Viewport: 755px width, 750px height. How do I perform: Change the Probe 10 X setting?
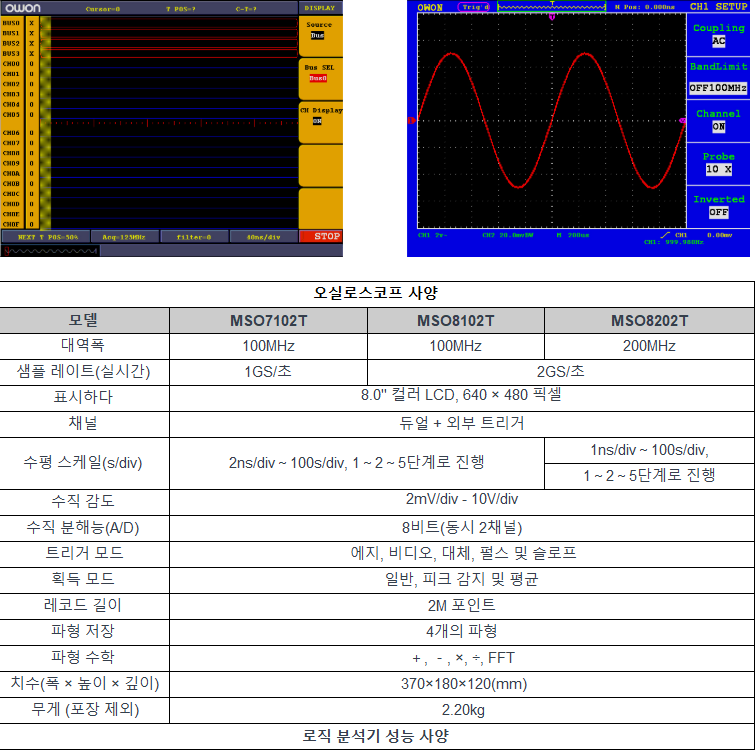point(718,163)
